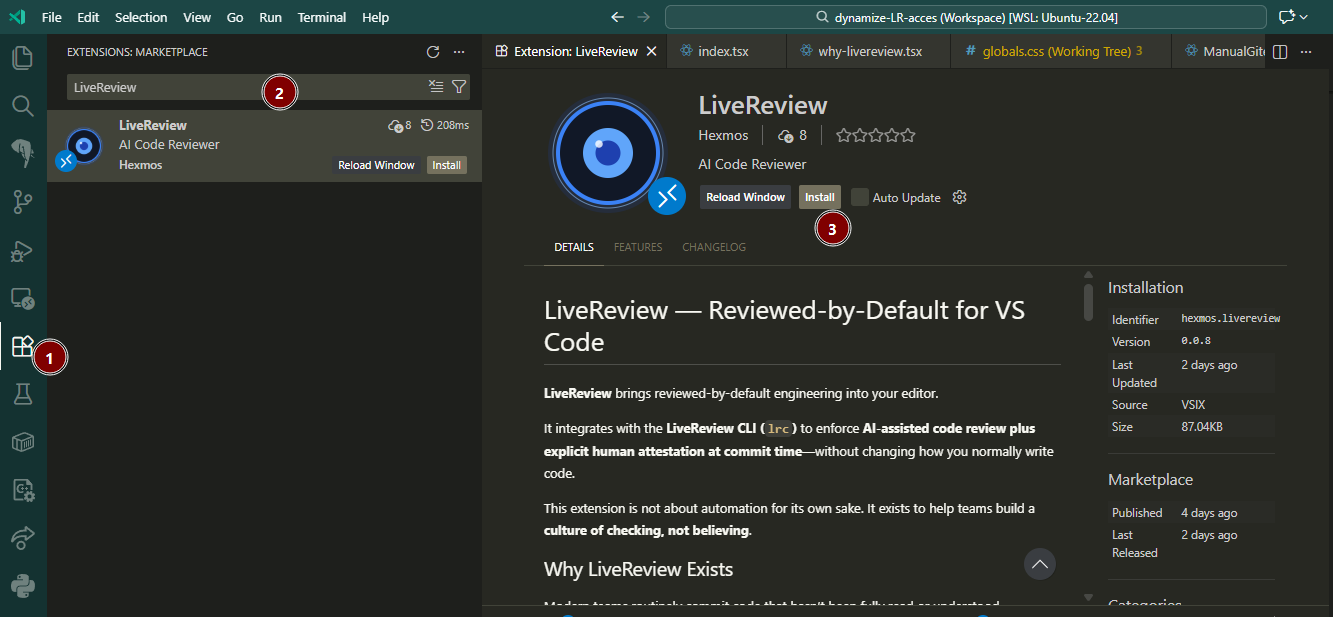Image resolution: width=1333 pixels, height=617 pixels.
Task: Open Extensions view more actions menu
Action: point(459,52)
